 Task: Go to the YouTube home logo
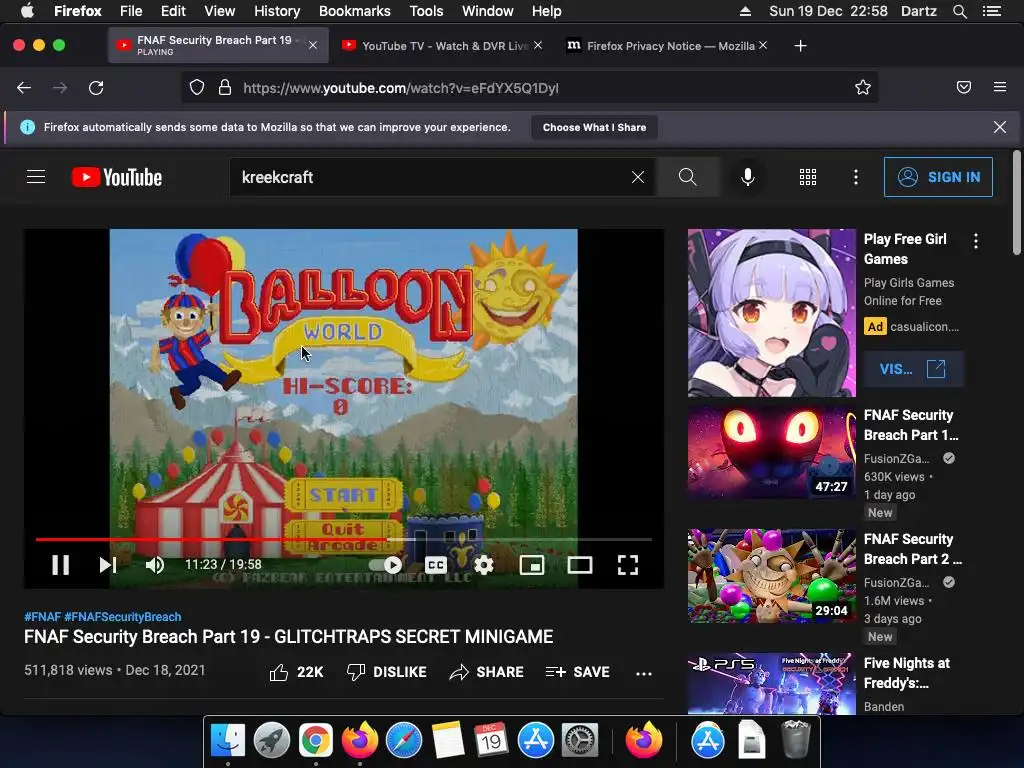tap(117, 177)
